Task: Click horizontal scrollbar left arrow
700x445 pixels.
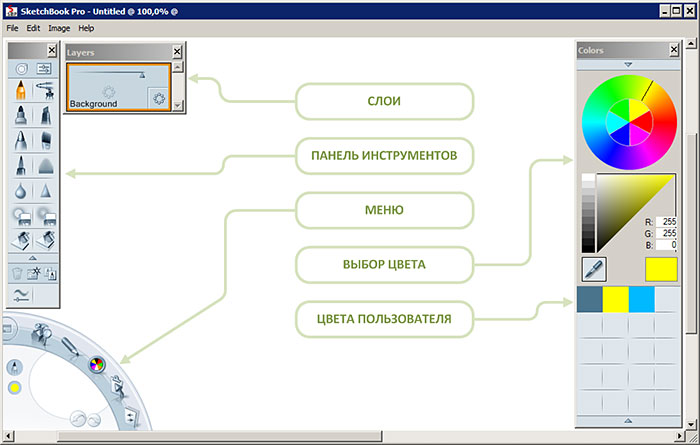Action: tap(8, 436)
